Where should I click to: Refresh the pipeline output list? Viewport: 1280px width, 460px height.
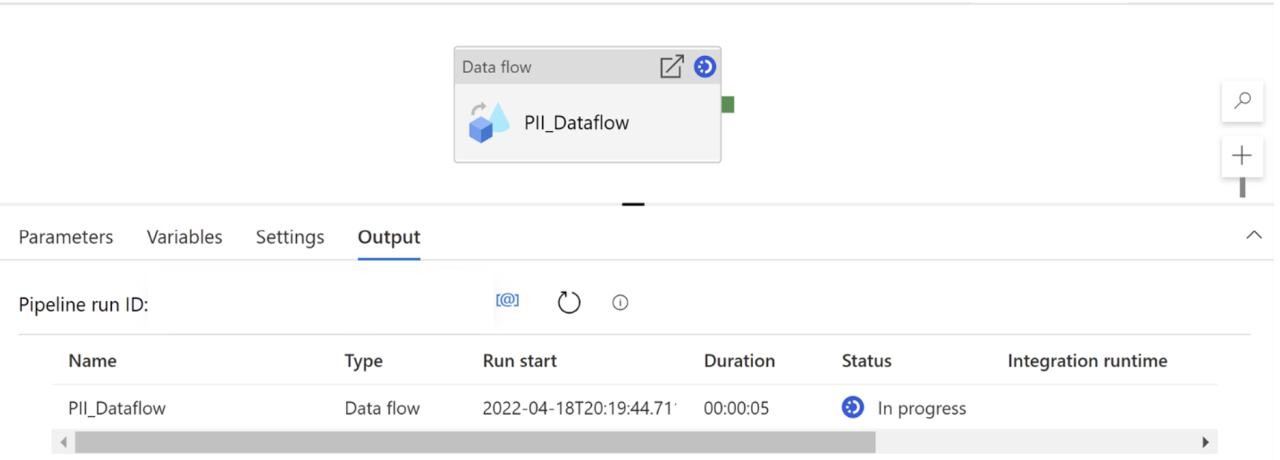coord(569,302)
